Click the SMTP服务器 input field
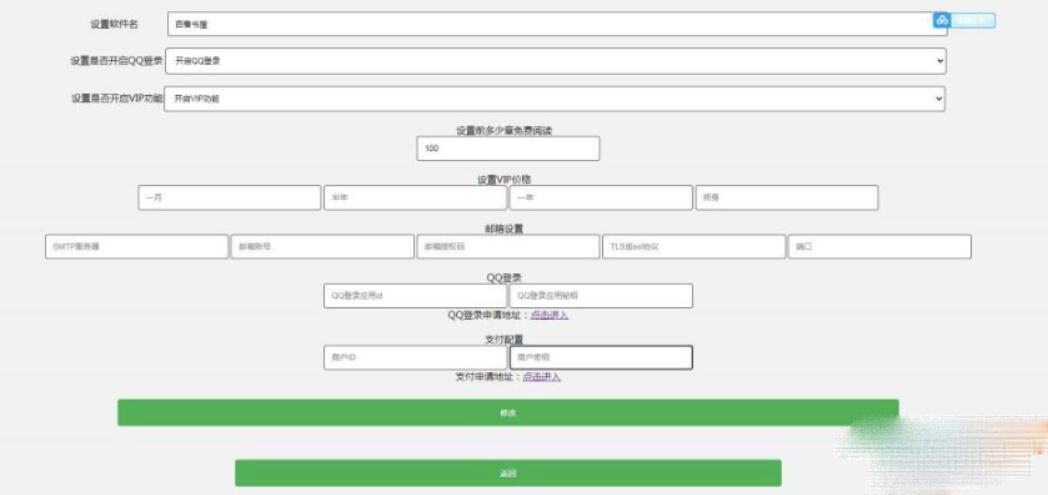Image resolution: width=1048 pixels, height=495 pixels. (x=135, y=247)
